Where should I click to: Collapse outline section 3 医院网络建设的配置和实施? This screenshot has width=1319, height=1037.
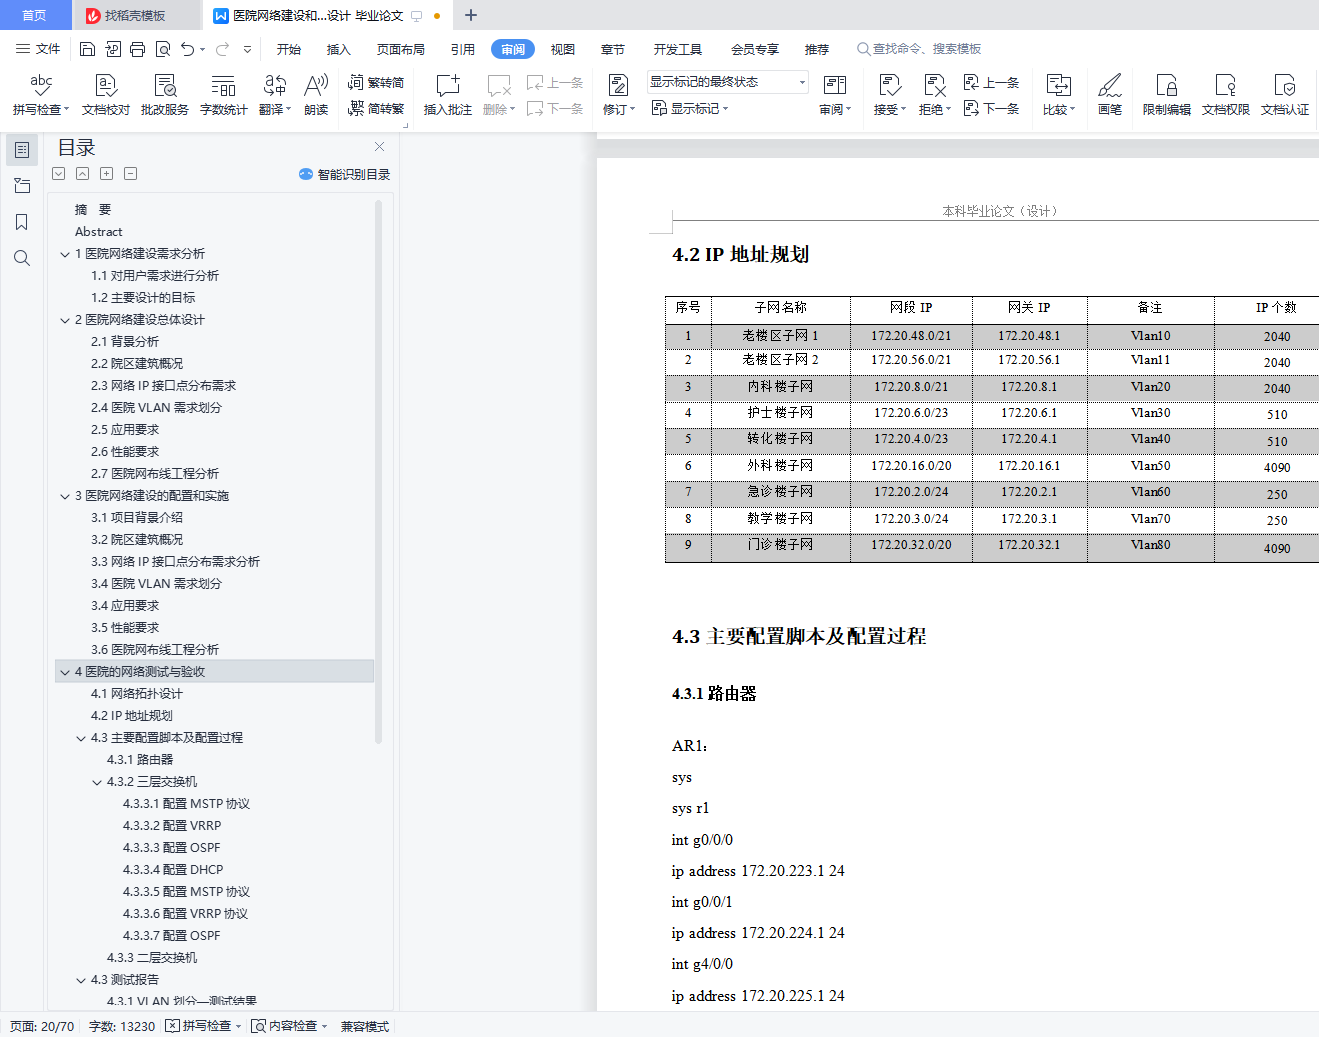click(x=65, y=496)
